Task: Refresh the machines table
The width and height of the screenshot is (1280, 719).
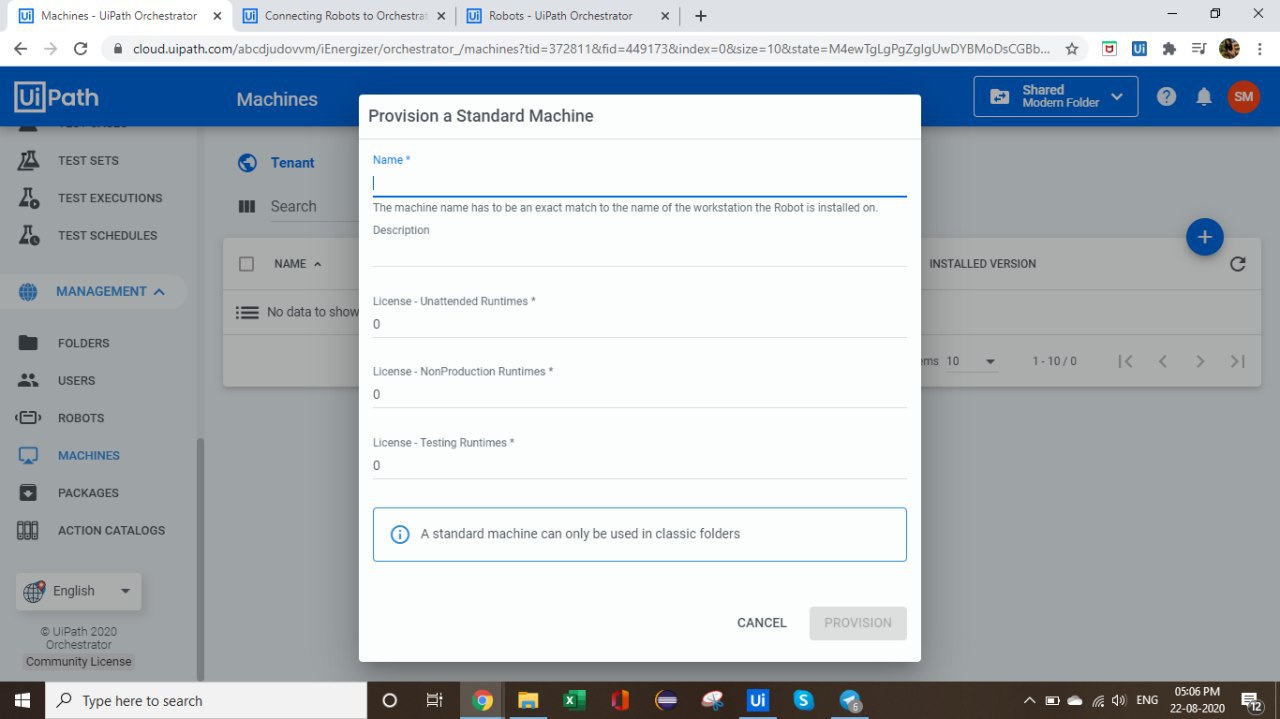Action: pos(1237,264)
